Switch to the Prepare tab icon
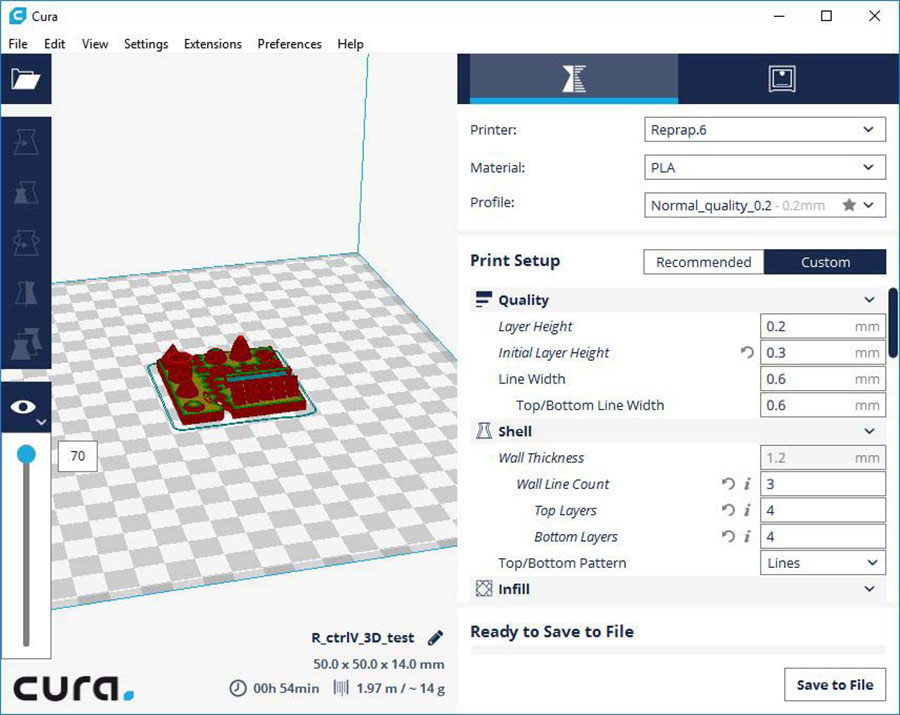The width and height of the screenshot is (900, 715). (x=573, y=79)
